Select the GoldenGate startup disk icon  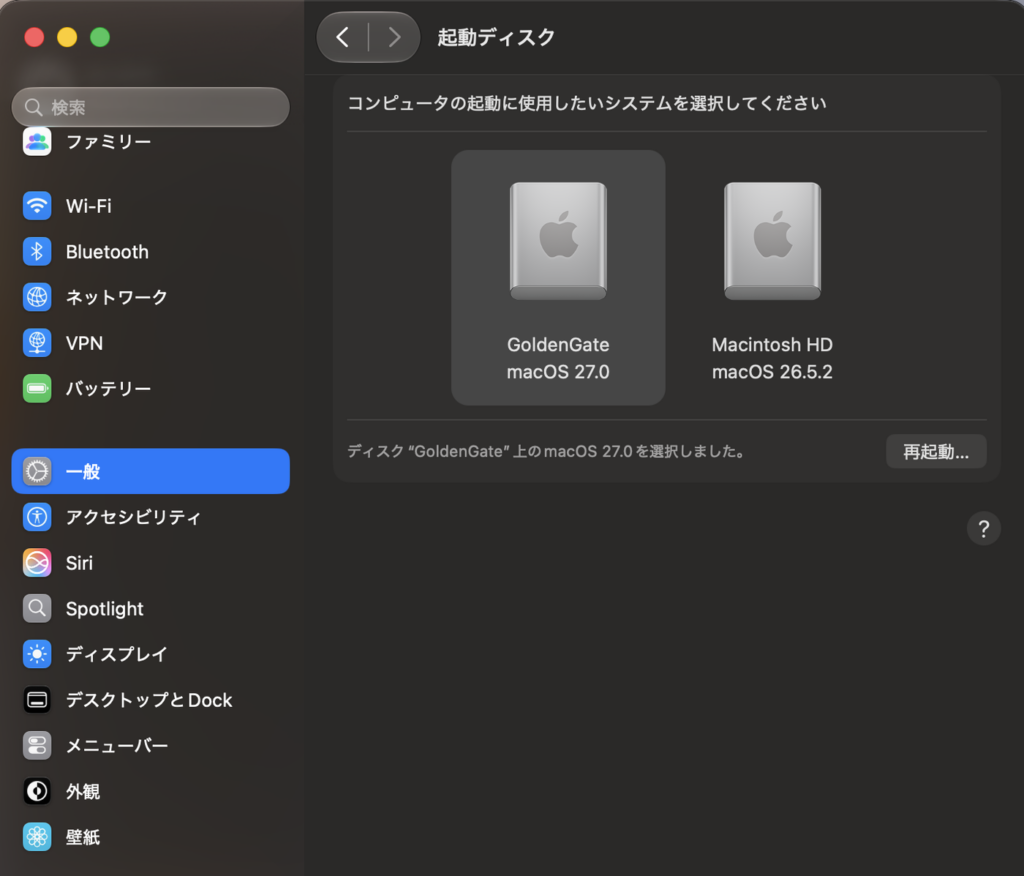click(558, 241)
